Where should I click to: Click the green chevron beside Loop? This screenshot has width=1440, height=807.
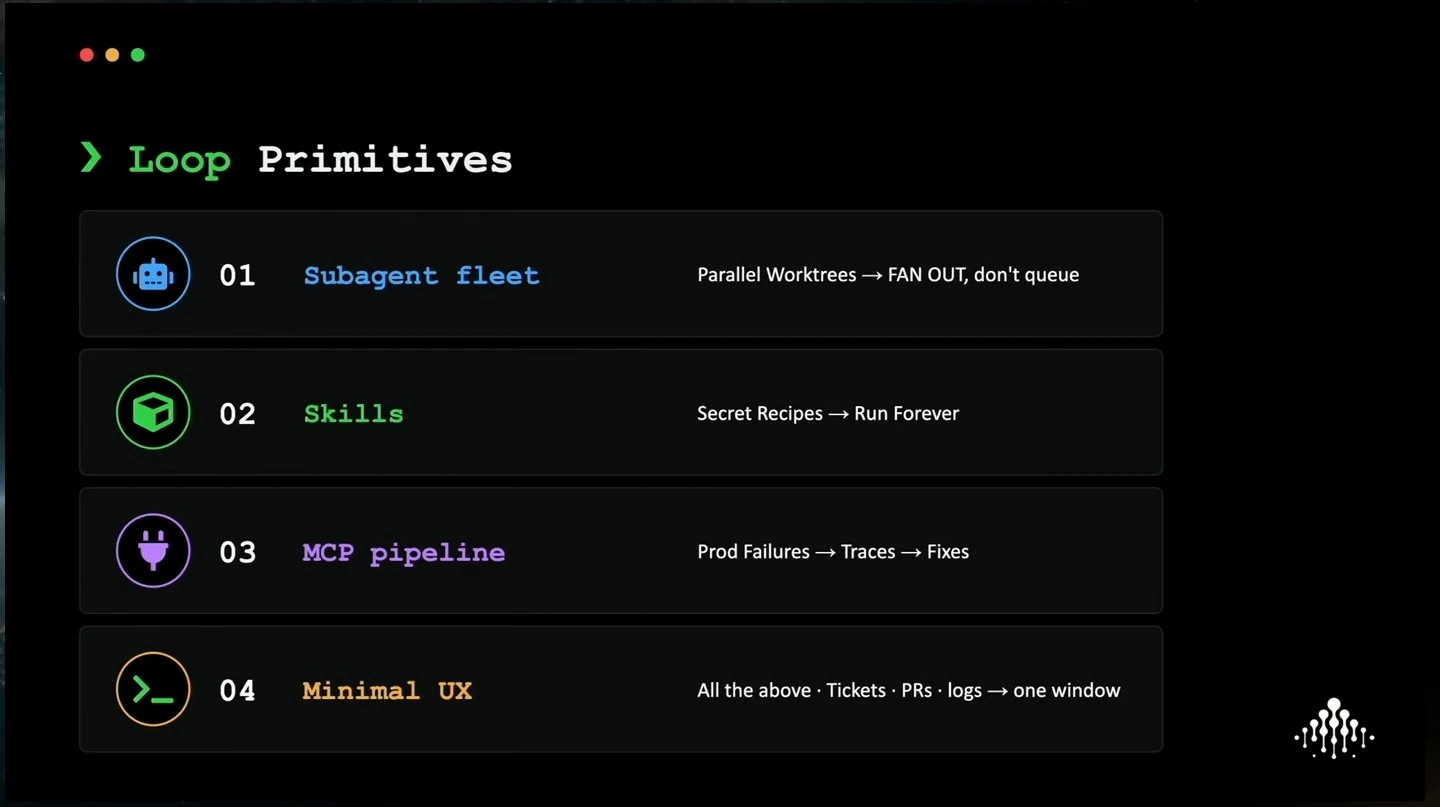(91, 157)
